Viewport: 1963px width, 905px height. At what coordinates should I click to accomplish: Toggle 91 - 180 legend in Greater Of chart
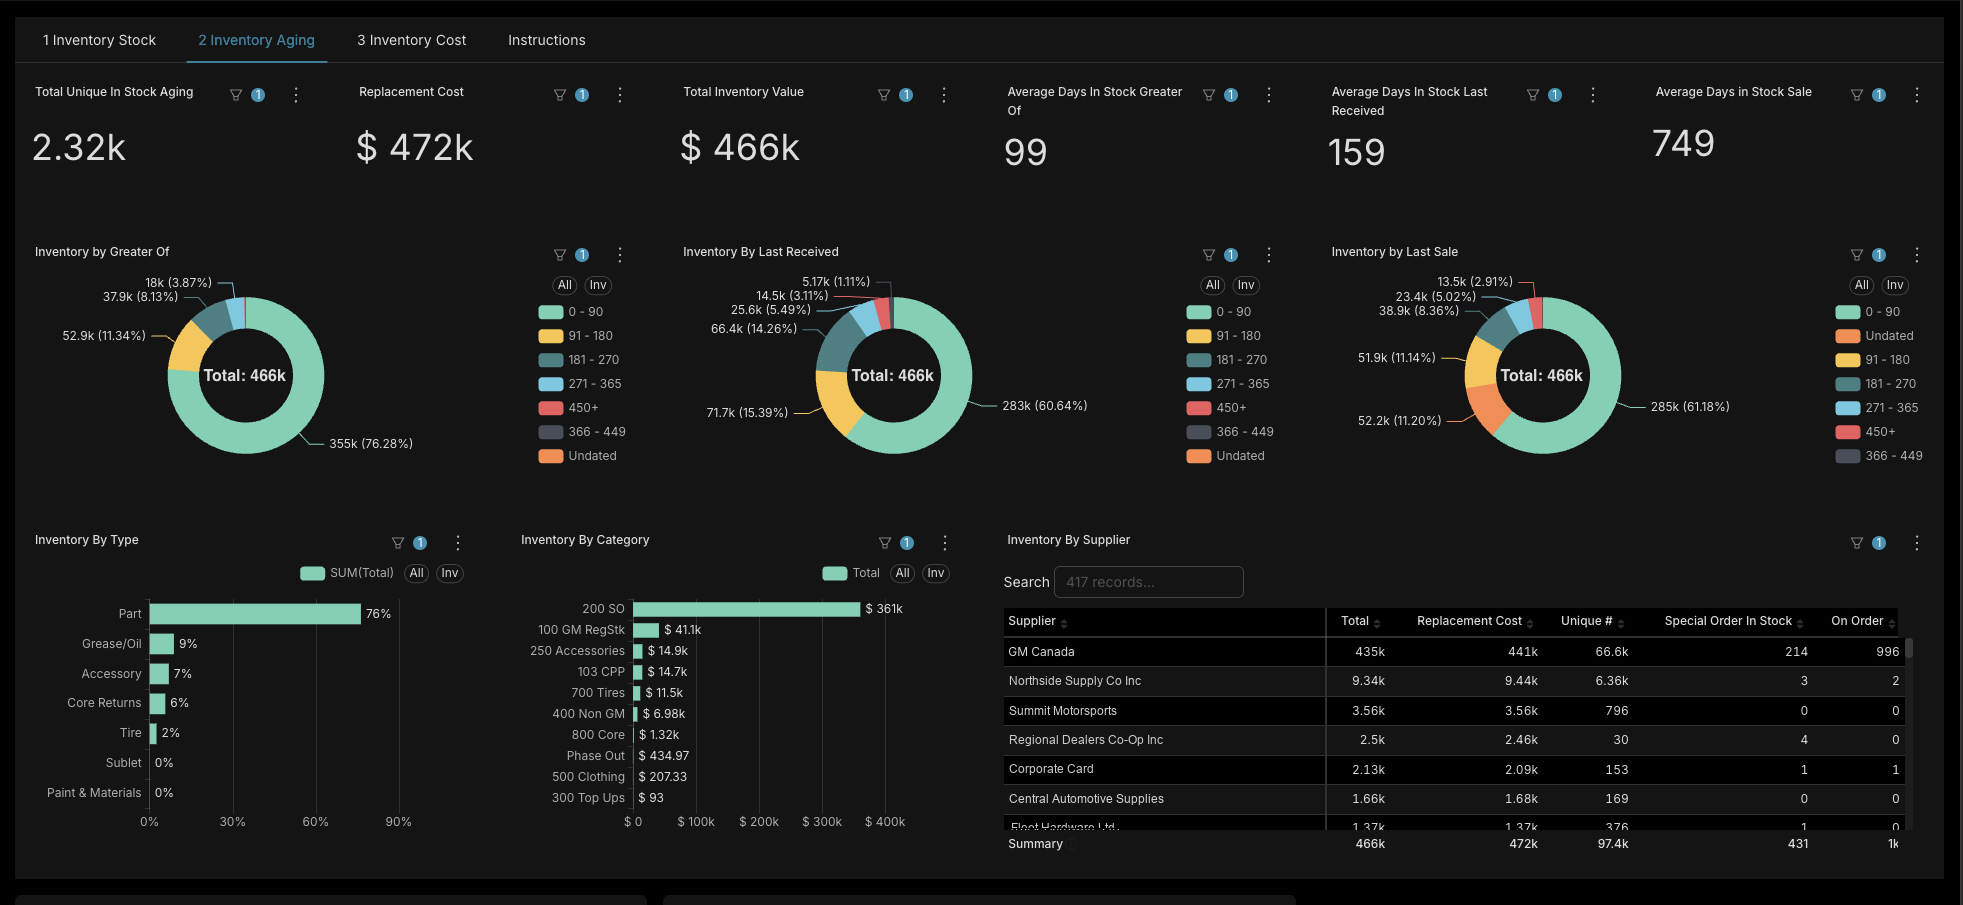tap(576, 336)
